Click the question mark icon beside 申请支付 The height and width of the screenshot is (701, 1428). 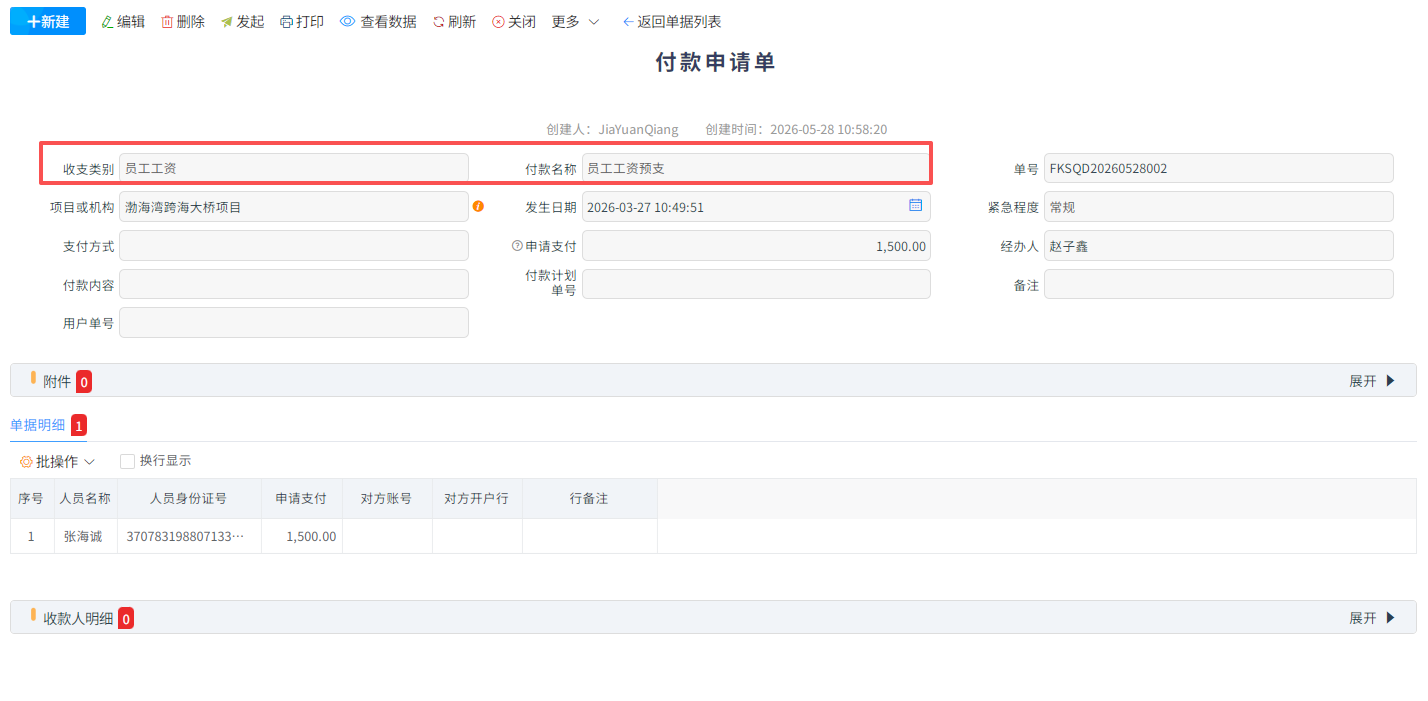click(517, 246)
